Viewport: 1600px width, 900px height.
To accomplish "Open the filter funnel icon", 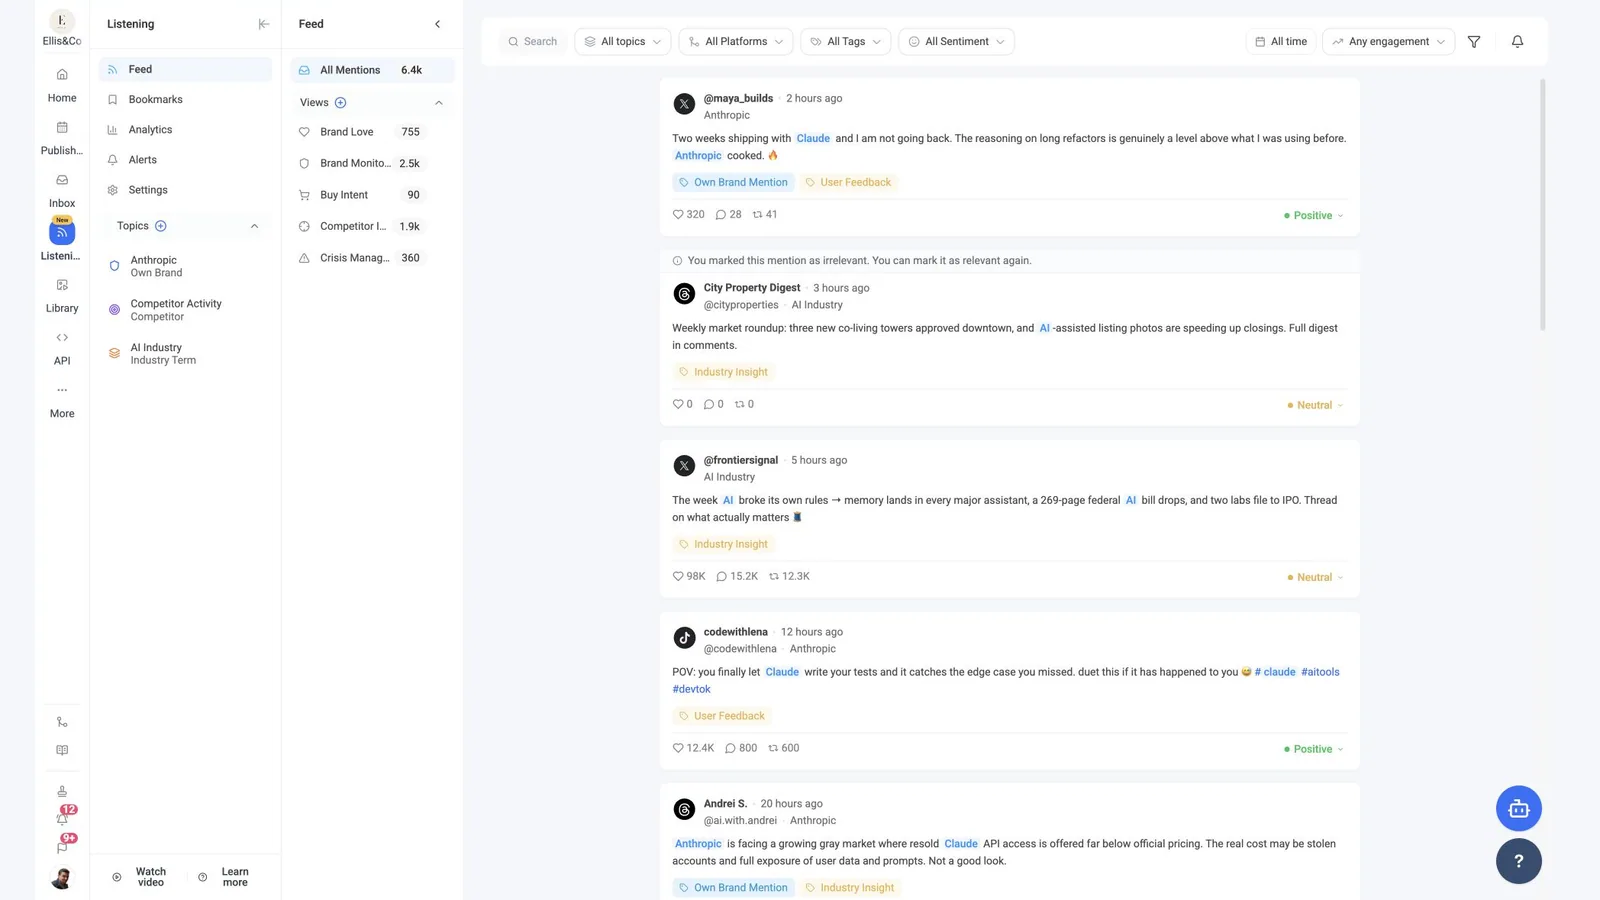I will (x=1474, y=42).
